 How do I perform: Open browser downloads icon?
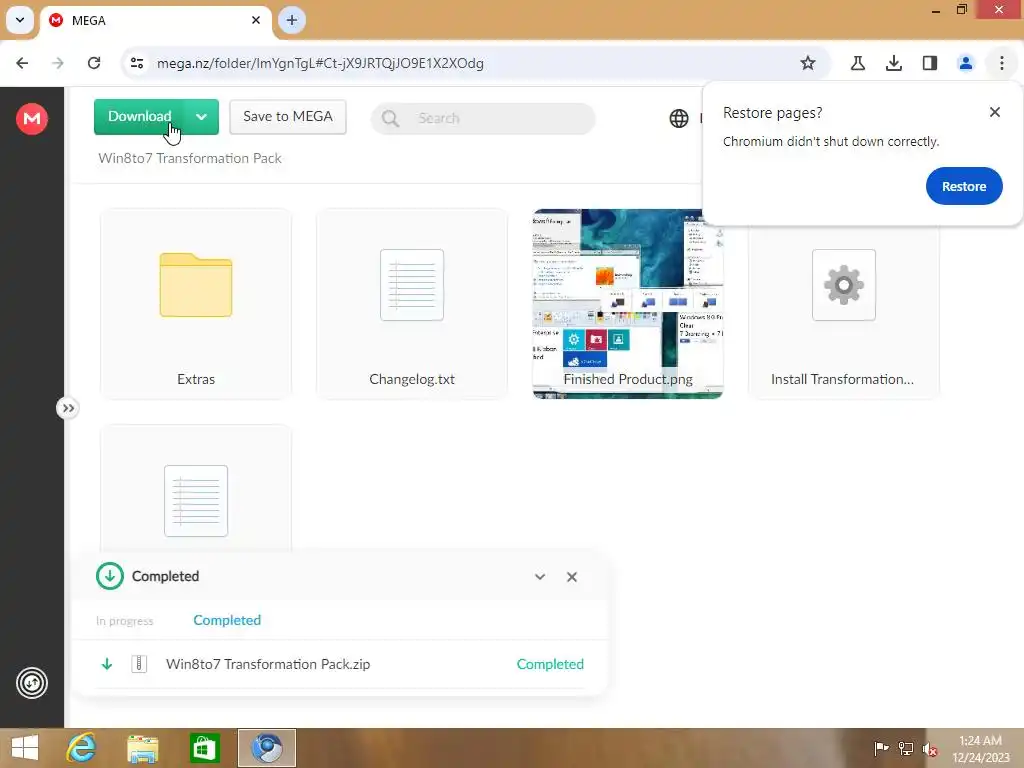click(894, 63)
